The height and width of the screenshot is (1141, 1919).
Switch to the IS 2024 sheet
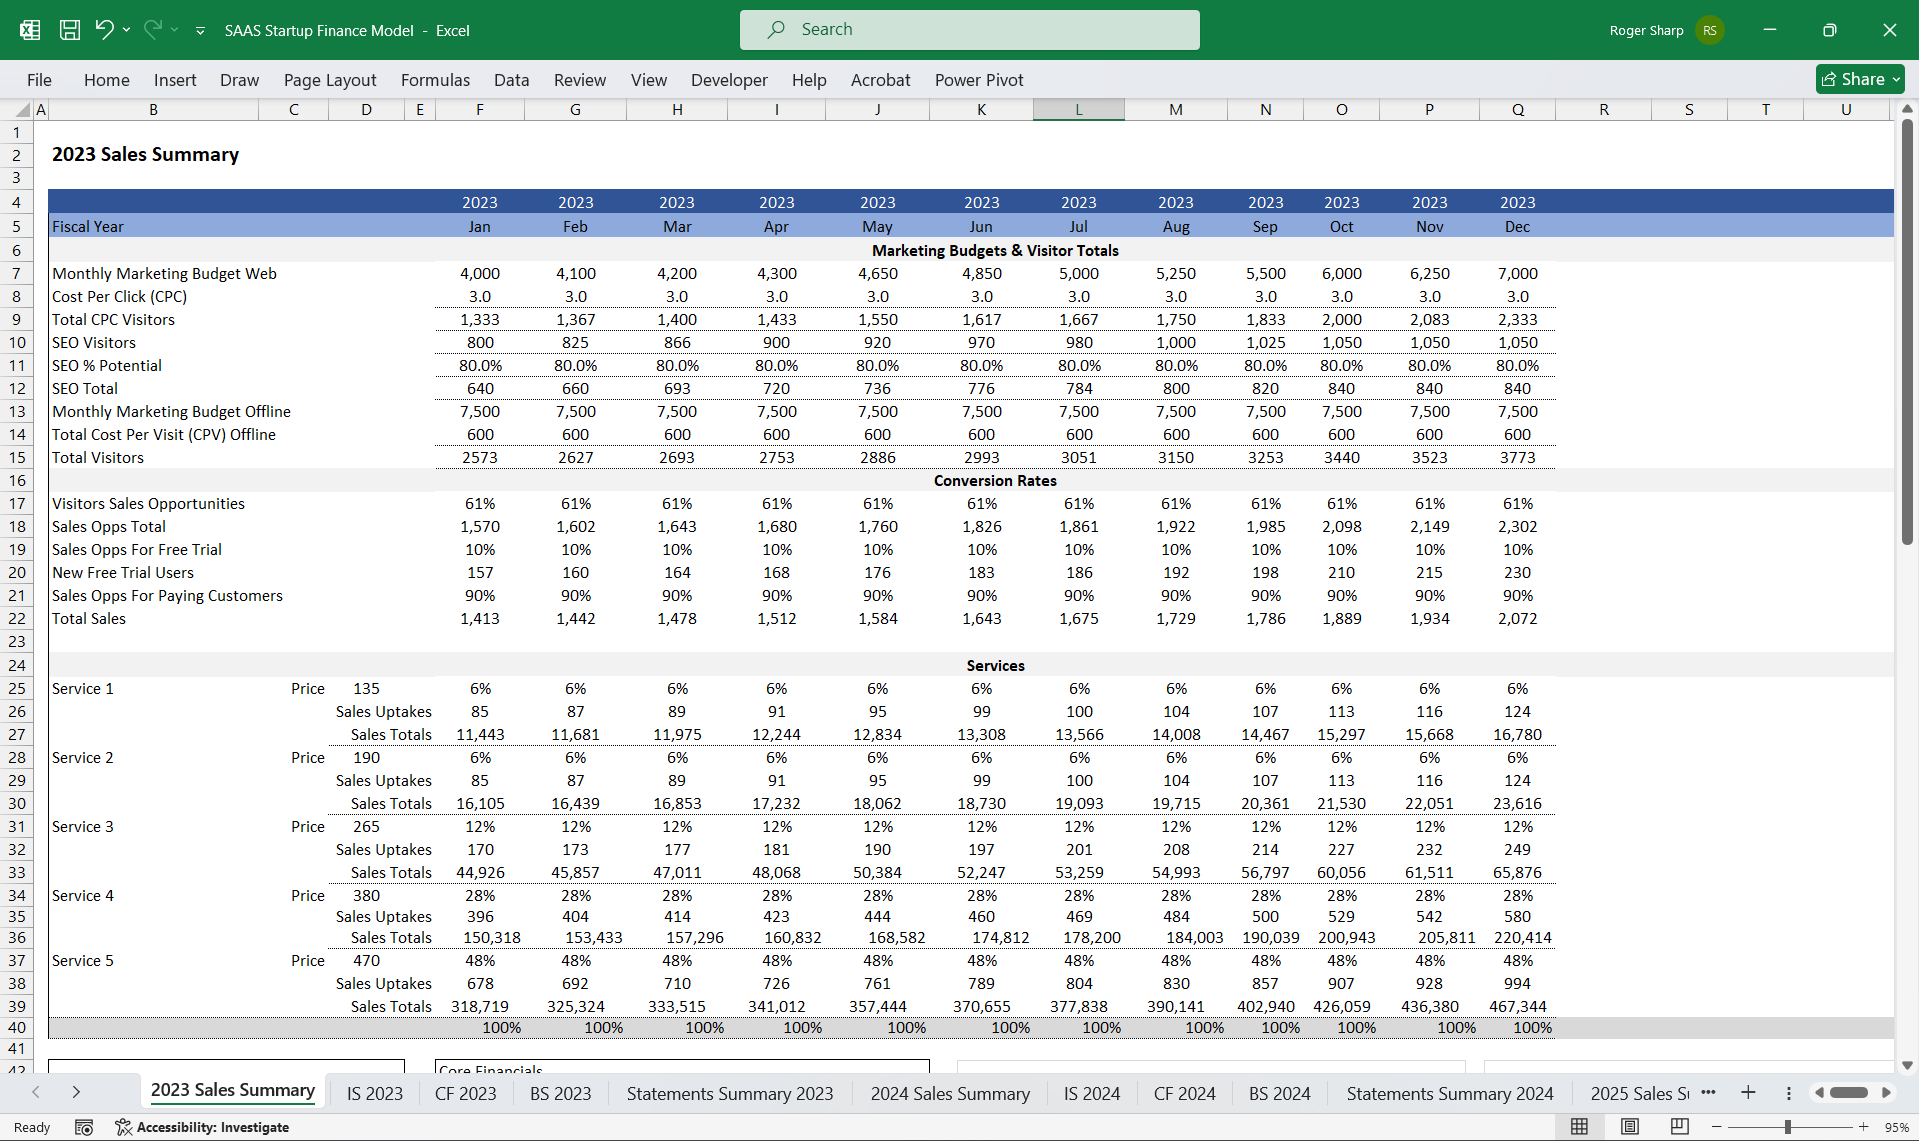tap(1092, 1094)
